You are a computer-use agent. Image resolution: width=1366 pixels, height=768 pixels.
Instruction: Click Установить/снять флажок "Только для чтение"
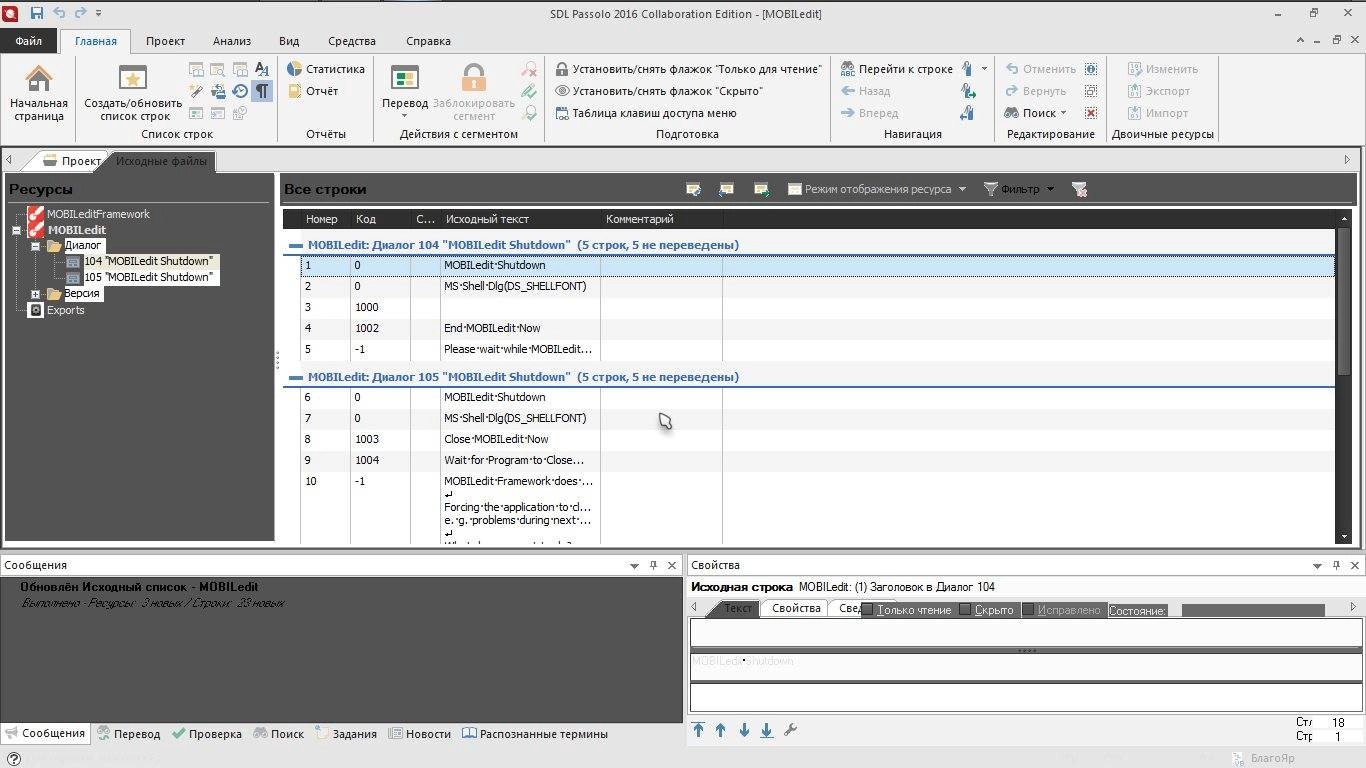688,69
